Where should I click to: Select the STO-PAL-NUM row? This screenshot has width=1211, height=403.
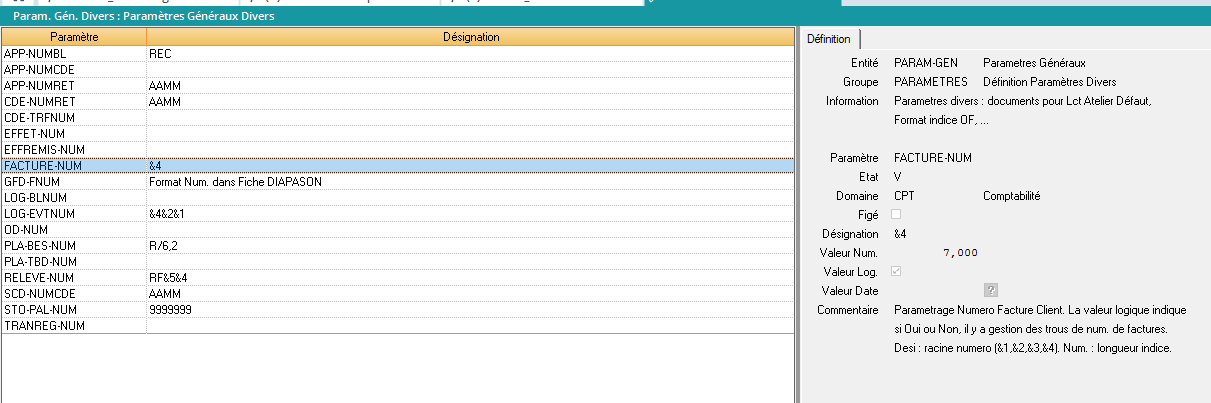74,309
